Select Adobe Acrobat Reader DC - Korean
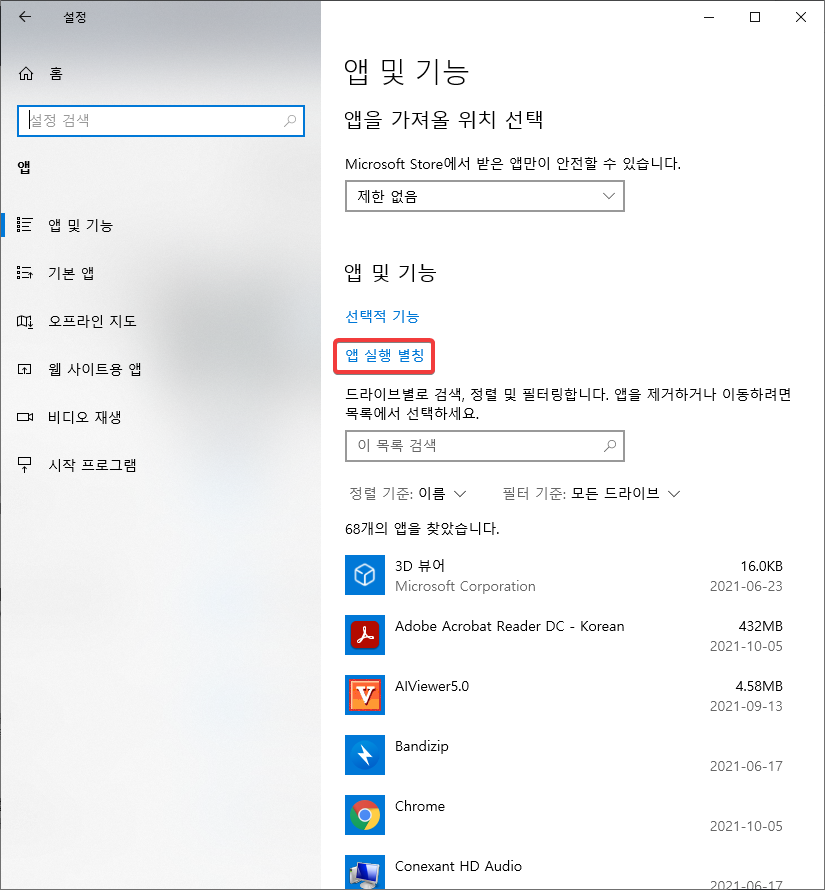This screenshot has width=825, height=890. click(509, 626)
